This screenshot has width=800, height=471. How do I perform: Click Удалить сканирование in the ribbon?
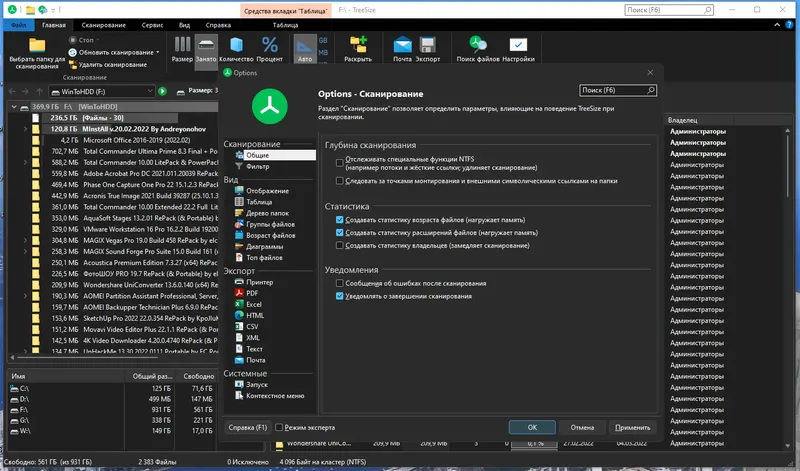point(108,65)
